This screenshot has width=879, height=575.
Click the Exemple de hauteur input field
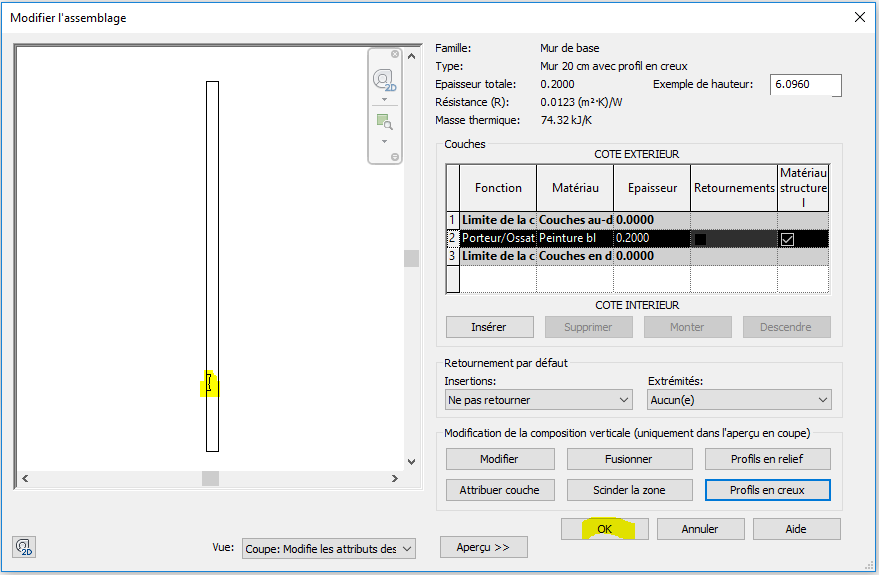pos(804,86)
